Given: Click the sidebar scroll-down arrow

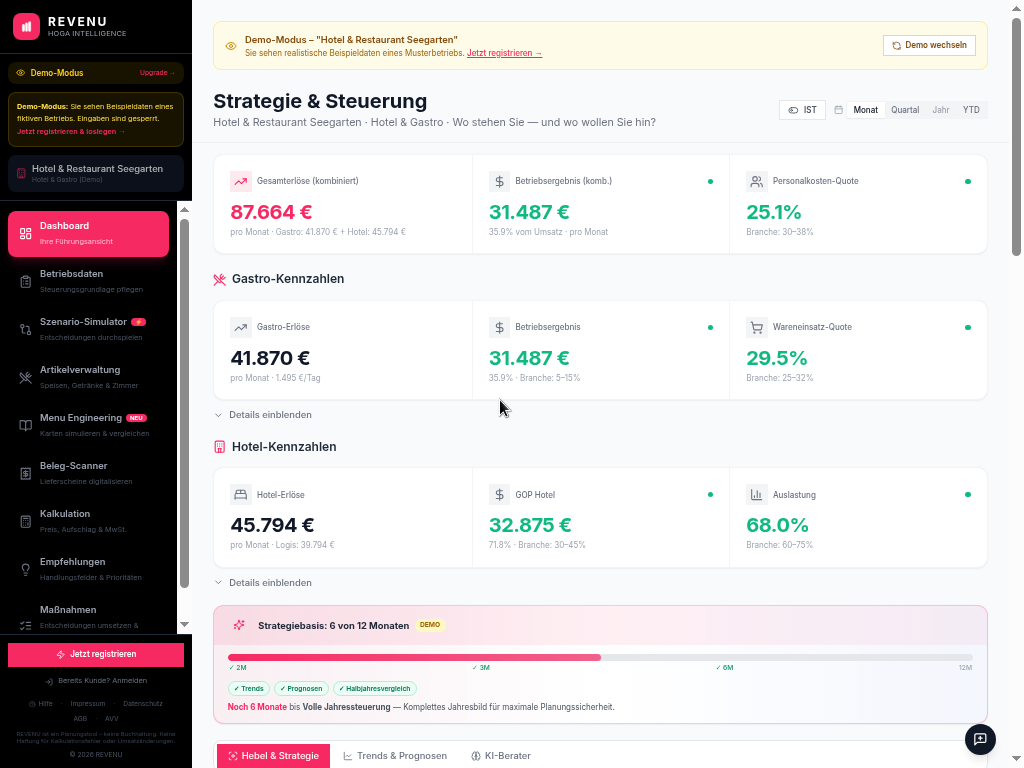Looking at the screenshot, I should click(184, 624).
